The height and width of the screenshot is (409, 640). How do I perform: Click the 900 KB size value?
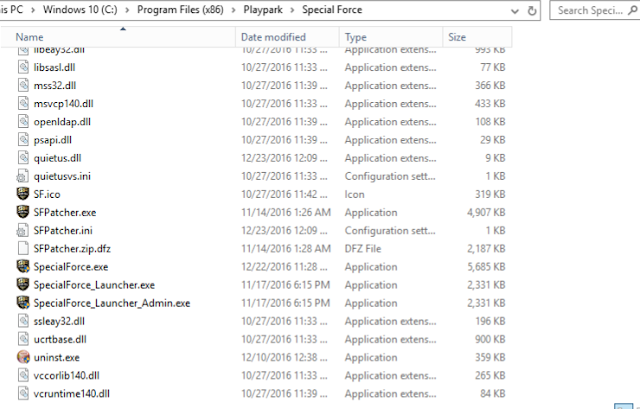click(x=490, y=339)
